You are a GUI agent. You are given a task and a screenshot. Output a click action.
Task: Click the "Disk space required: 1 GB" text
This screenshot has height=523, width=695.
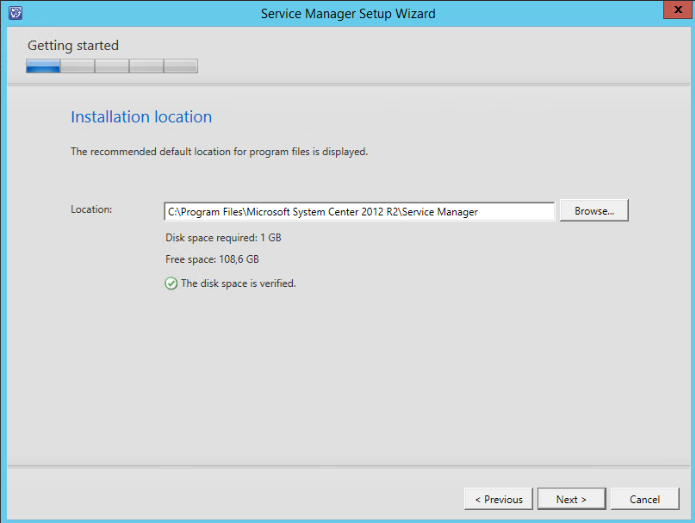[220, 238]
